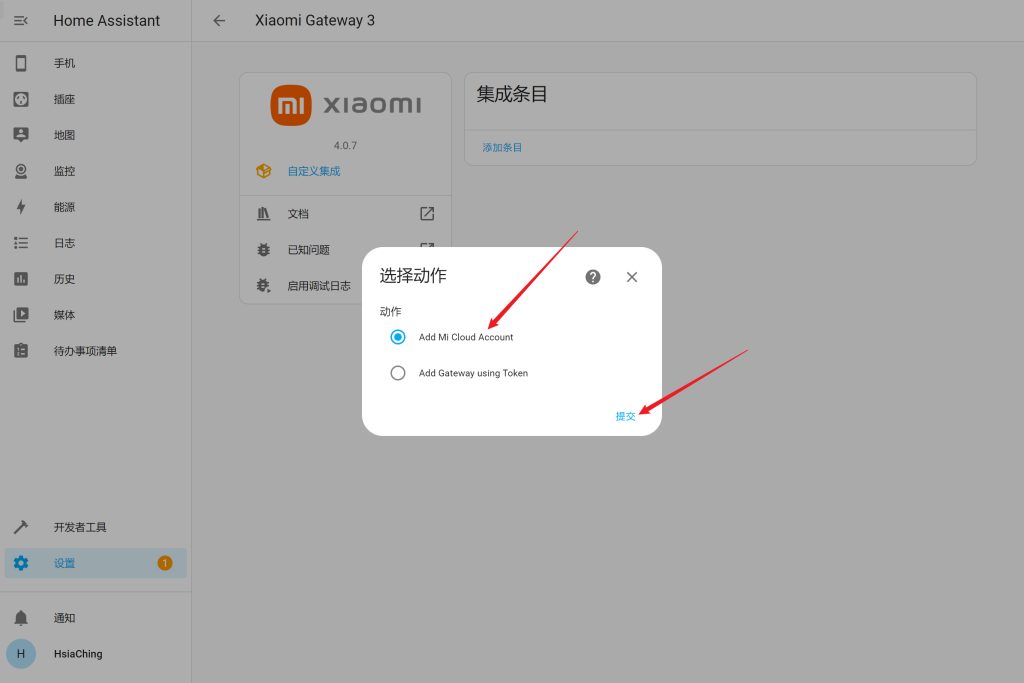Open the 已知问题 known issues row label
The width and height of the screenshot is (1024, 683).
(308, 249)
